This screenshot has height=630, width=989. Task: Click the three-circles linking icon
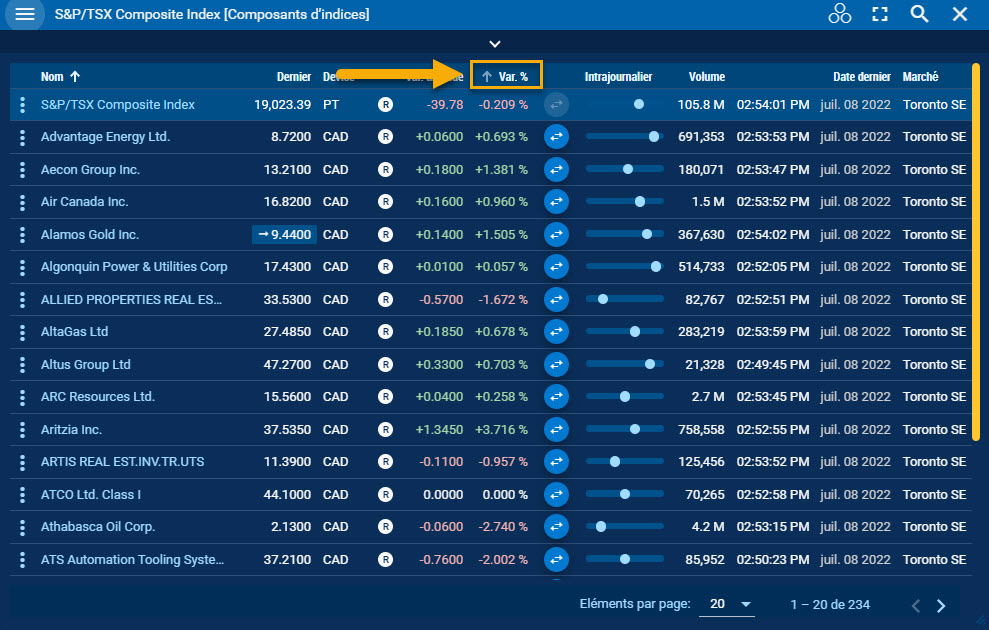click(839, 14)
